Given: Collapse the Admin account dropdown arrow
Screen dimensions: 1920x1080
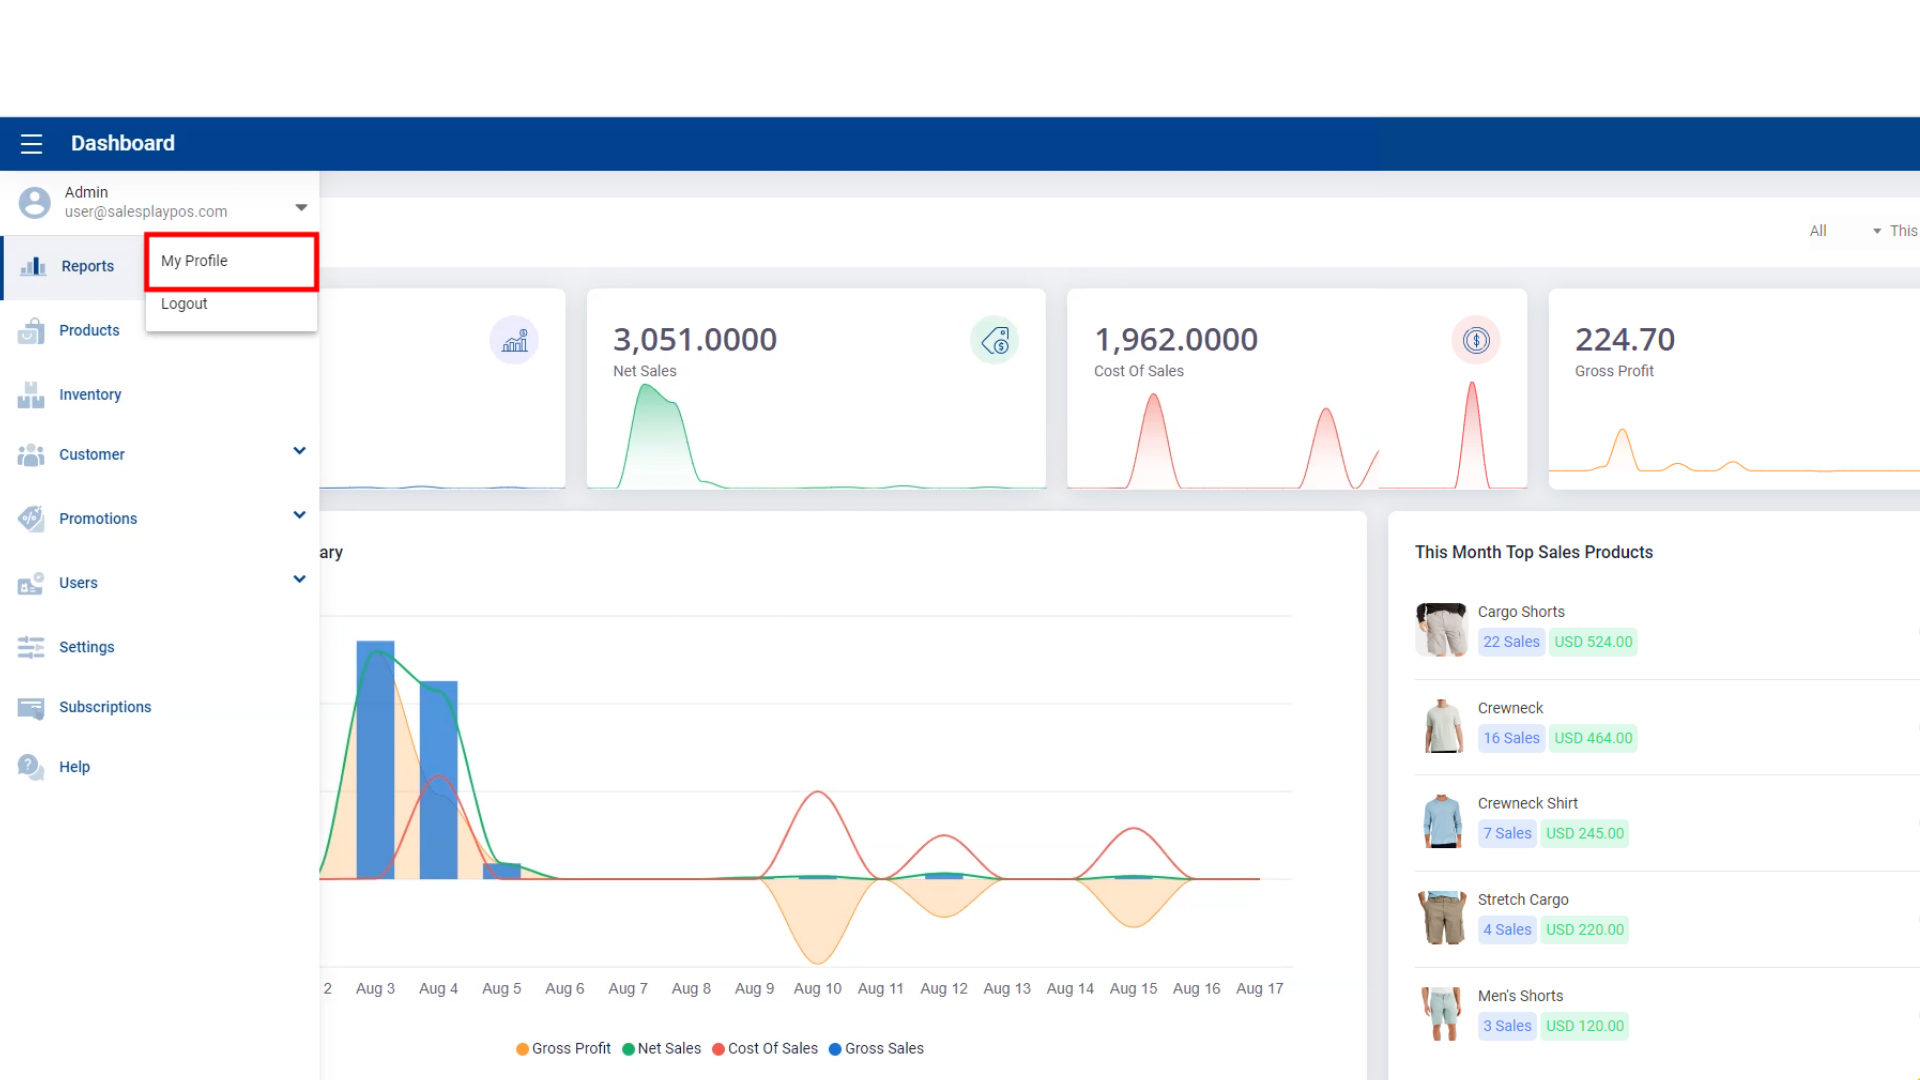Looking at the screenshot, I should [x=301, y=208].
